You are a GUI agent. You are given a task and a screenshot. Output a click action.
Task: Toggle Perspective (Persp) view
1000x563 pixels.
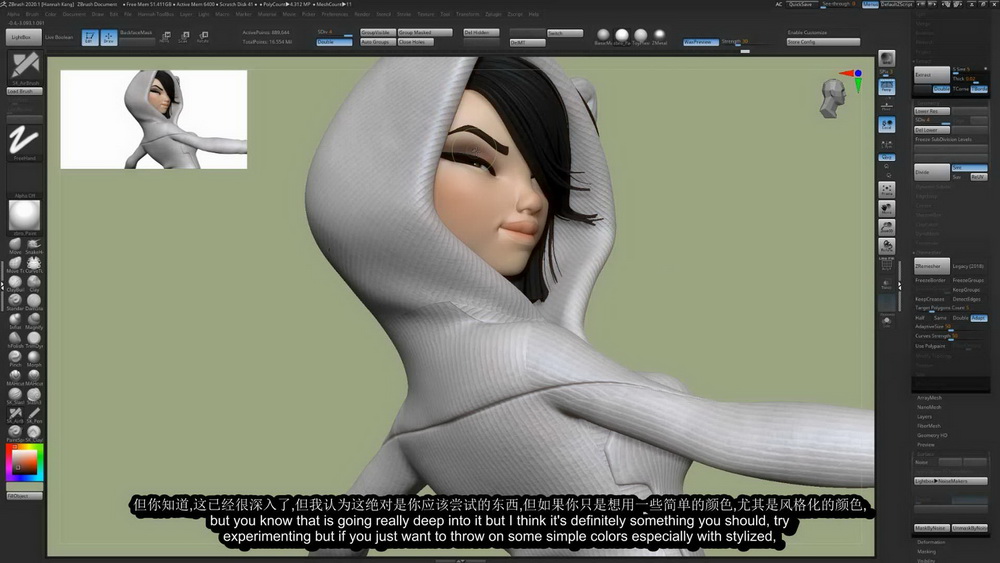coord(886,87)
